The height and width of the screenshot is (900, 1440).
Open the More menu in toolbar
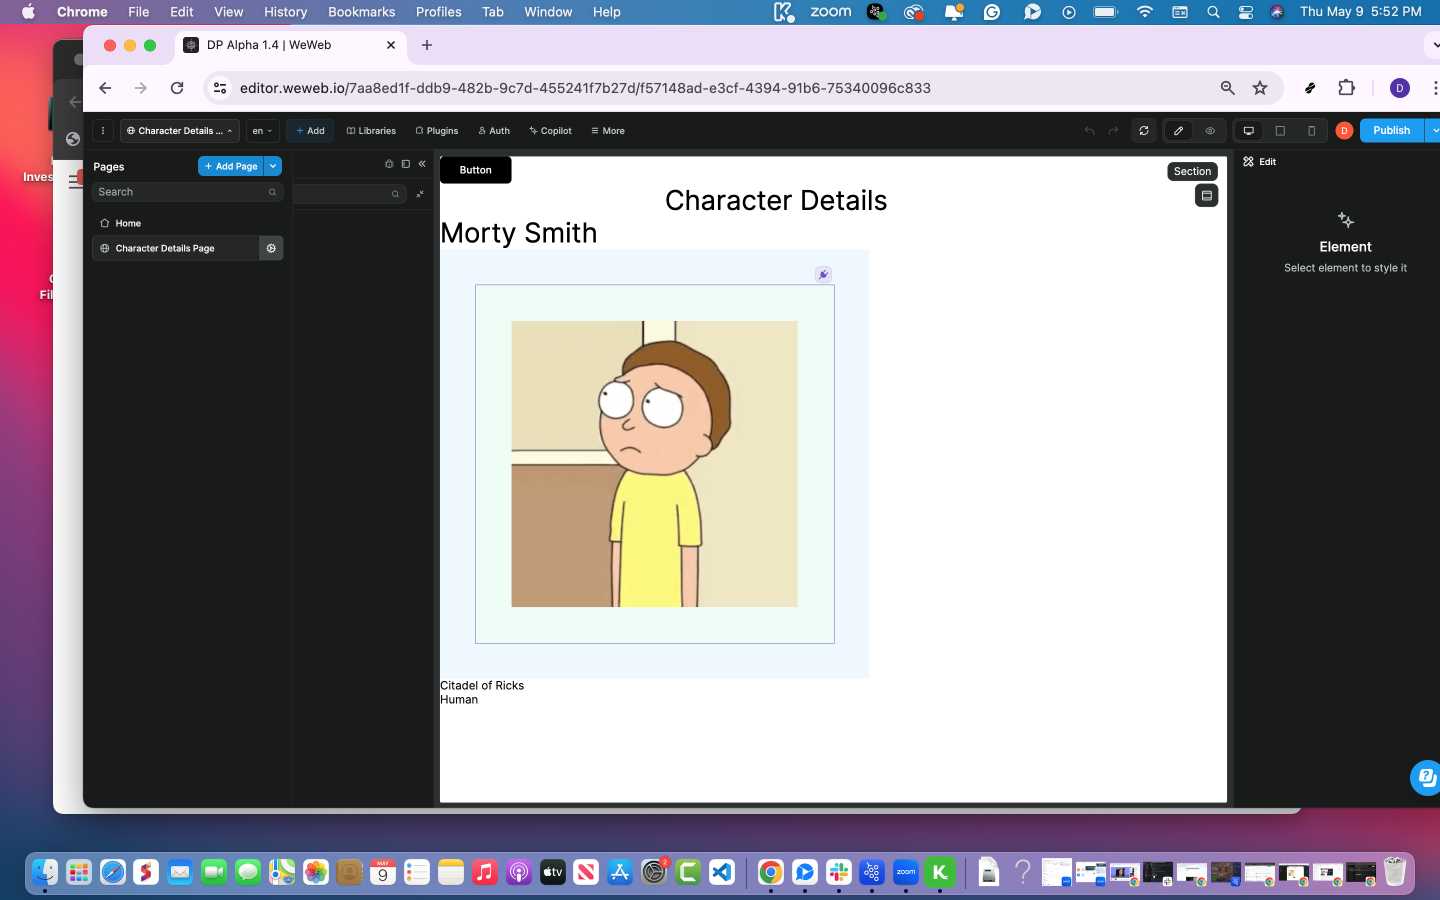(608, 131)
